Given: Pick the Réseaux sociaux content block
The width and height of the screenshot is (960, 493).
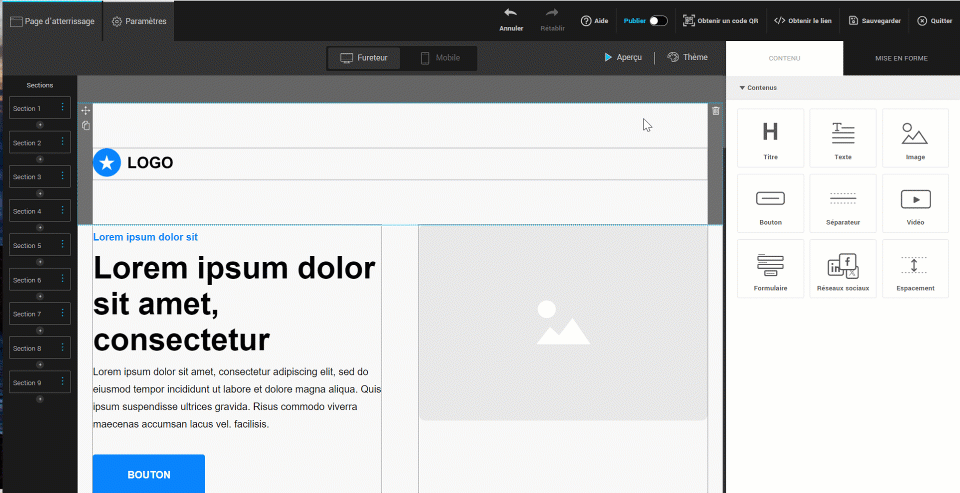Looking at the screenshot, I should click(842, 269).
